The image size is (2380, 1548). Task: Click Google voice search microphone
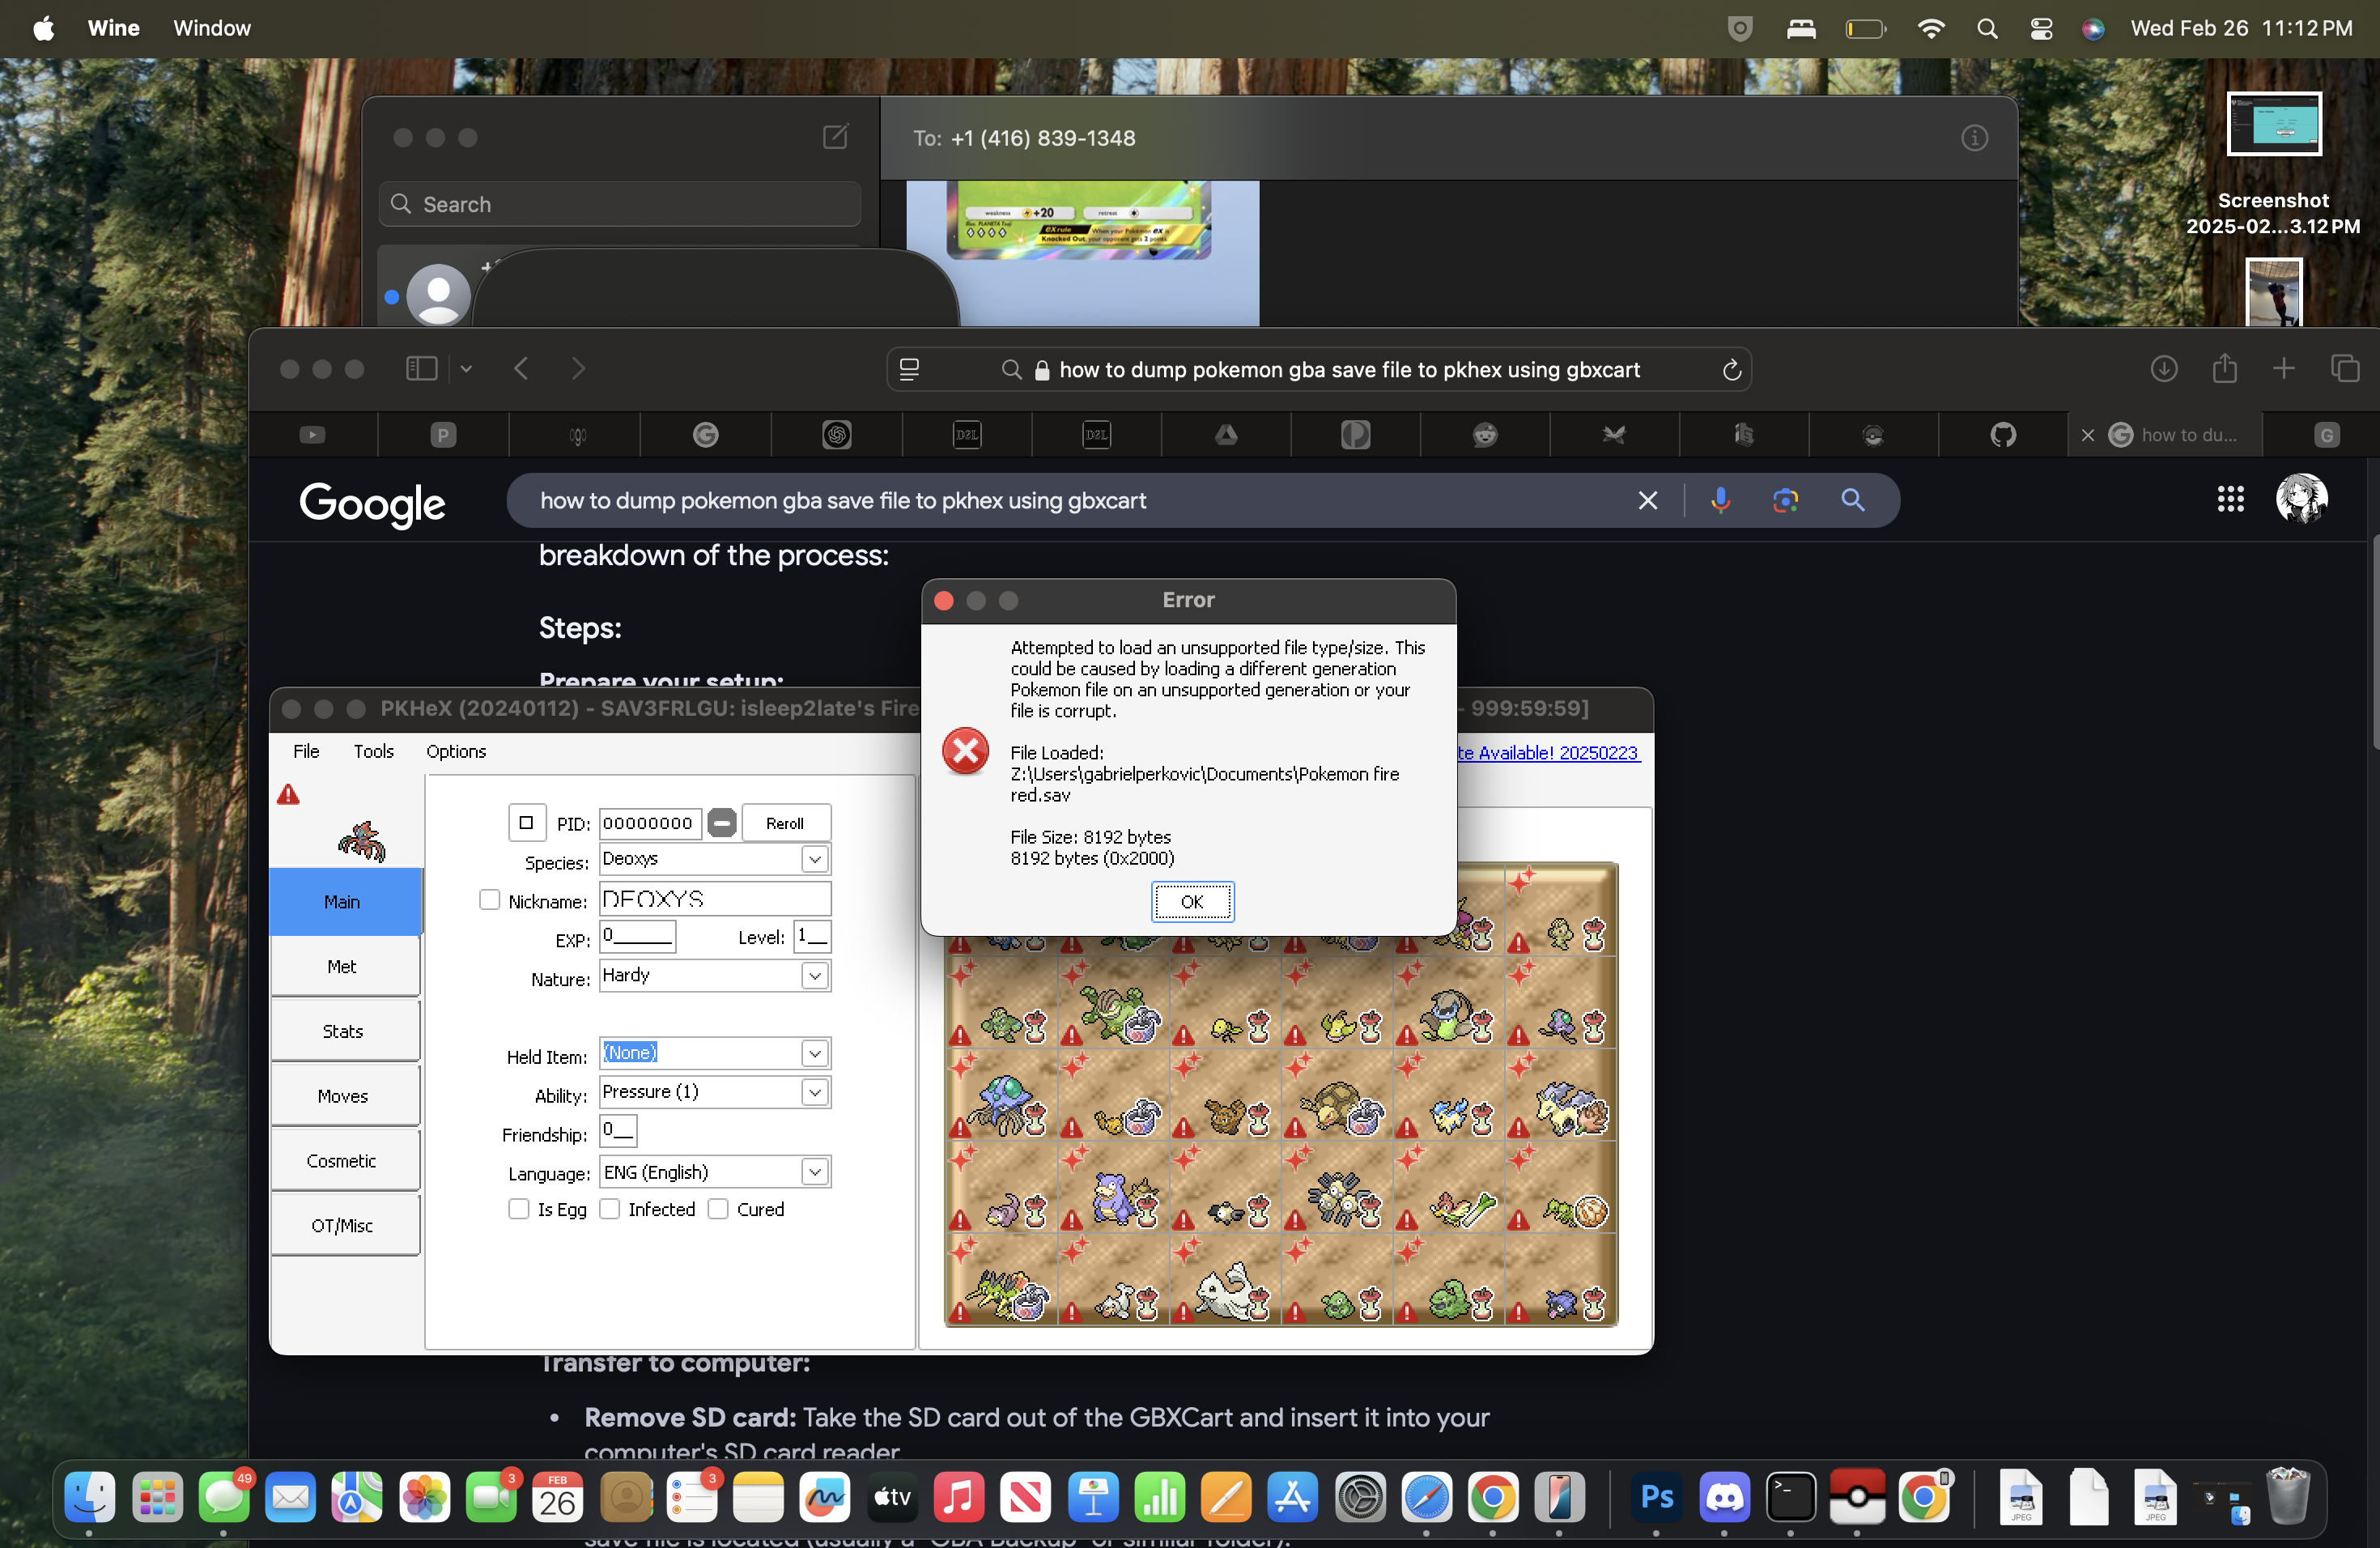pyautogui.click(x=1719, y=500)
